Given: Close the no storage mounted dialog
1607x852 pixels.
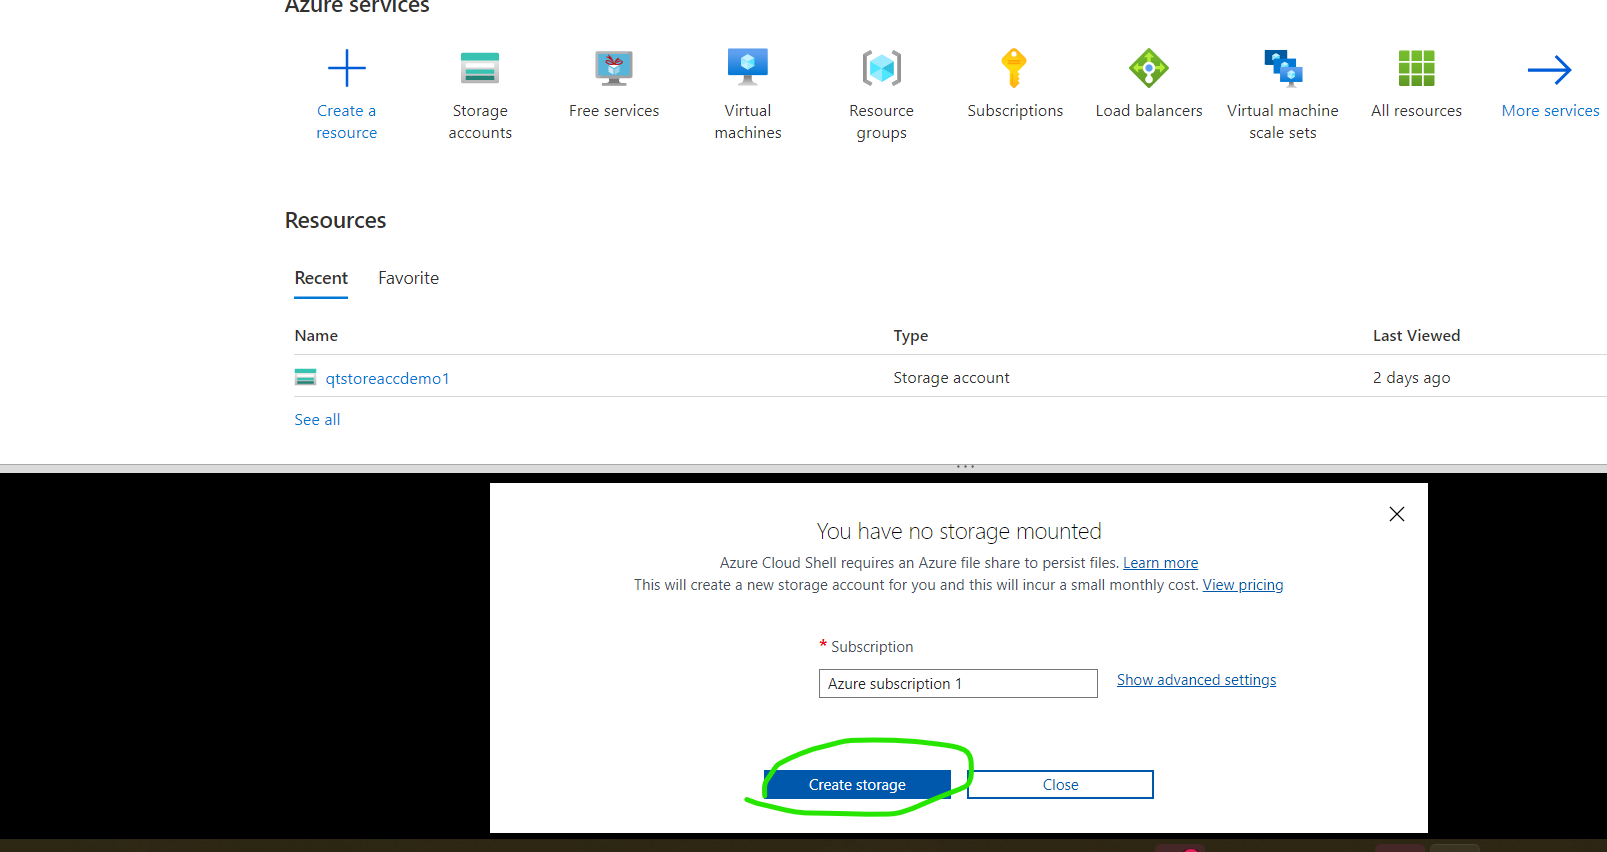Looking at the screenshot, I should click(x=1397, y=514).
